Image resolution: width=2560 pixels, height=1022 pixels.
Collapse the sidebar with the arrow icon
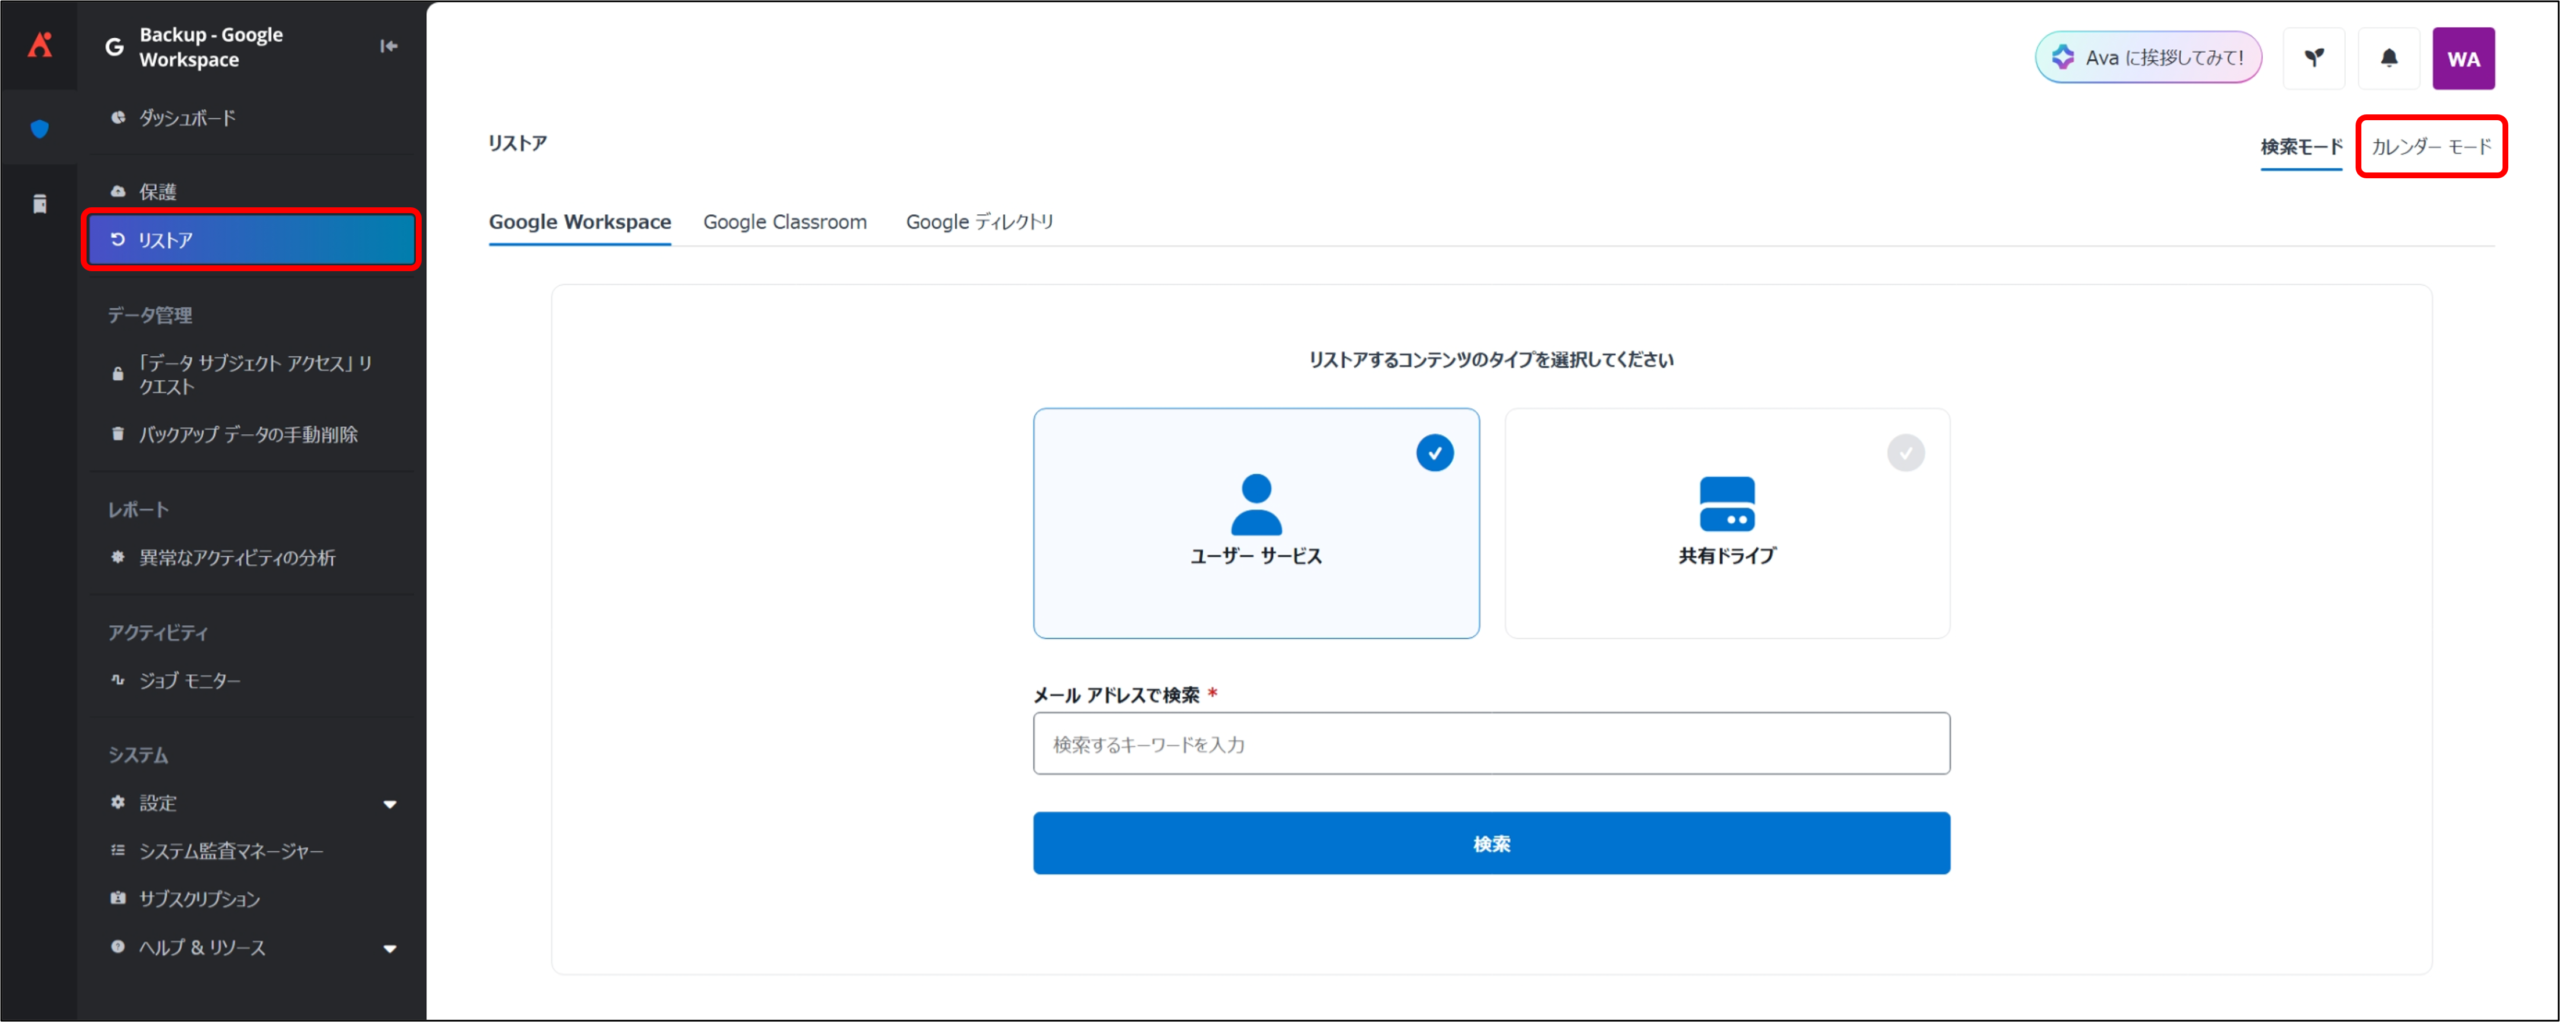tap(389, 46)
